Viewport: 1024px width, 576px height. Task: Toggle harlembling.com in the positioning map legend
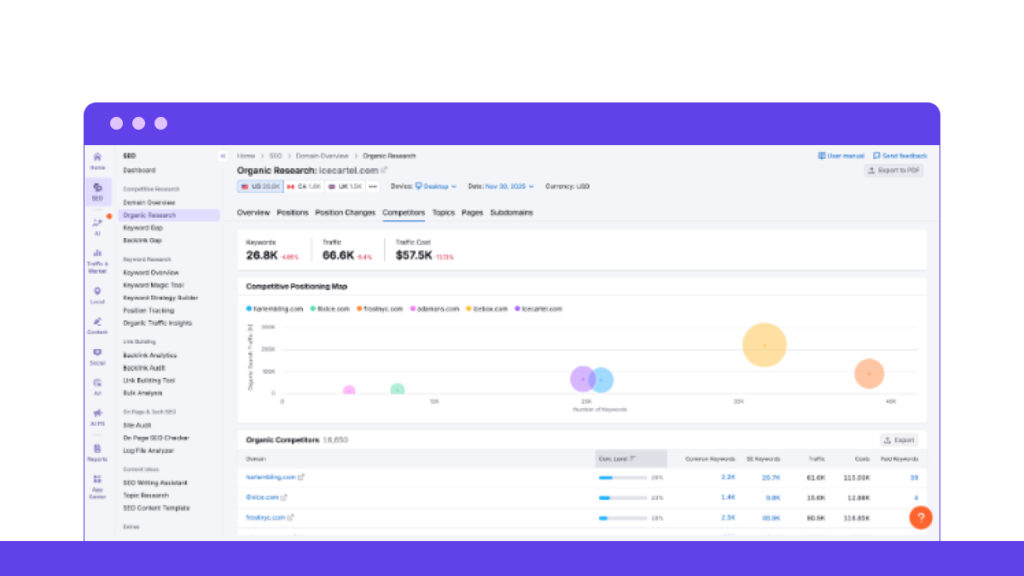[x=278, y=309]
